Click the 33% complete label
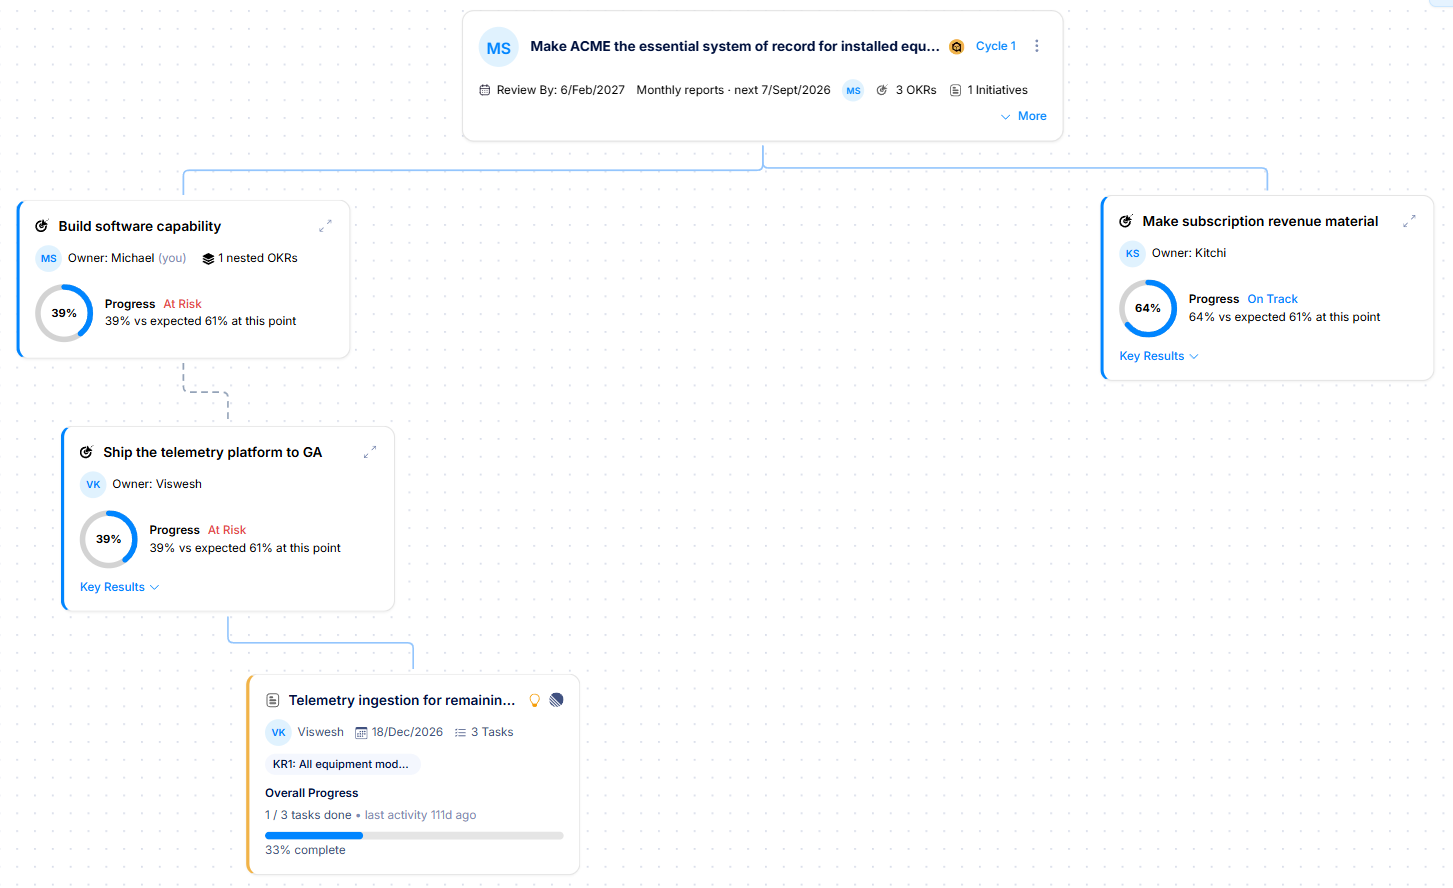Screen dimensions: 1453x888 (x=305, y=850)
